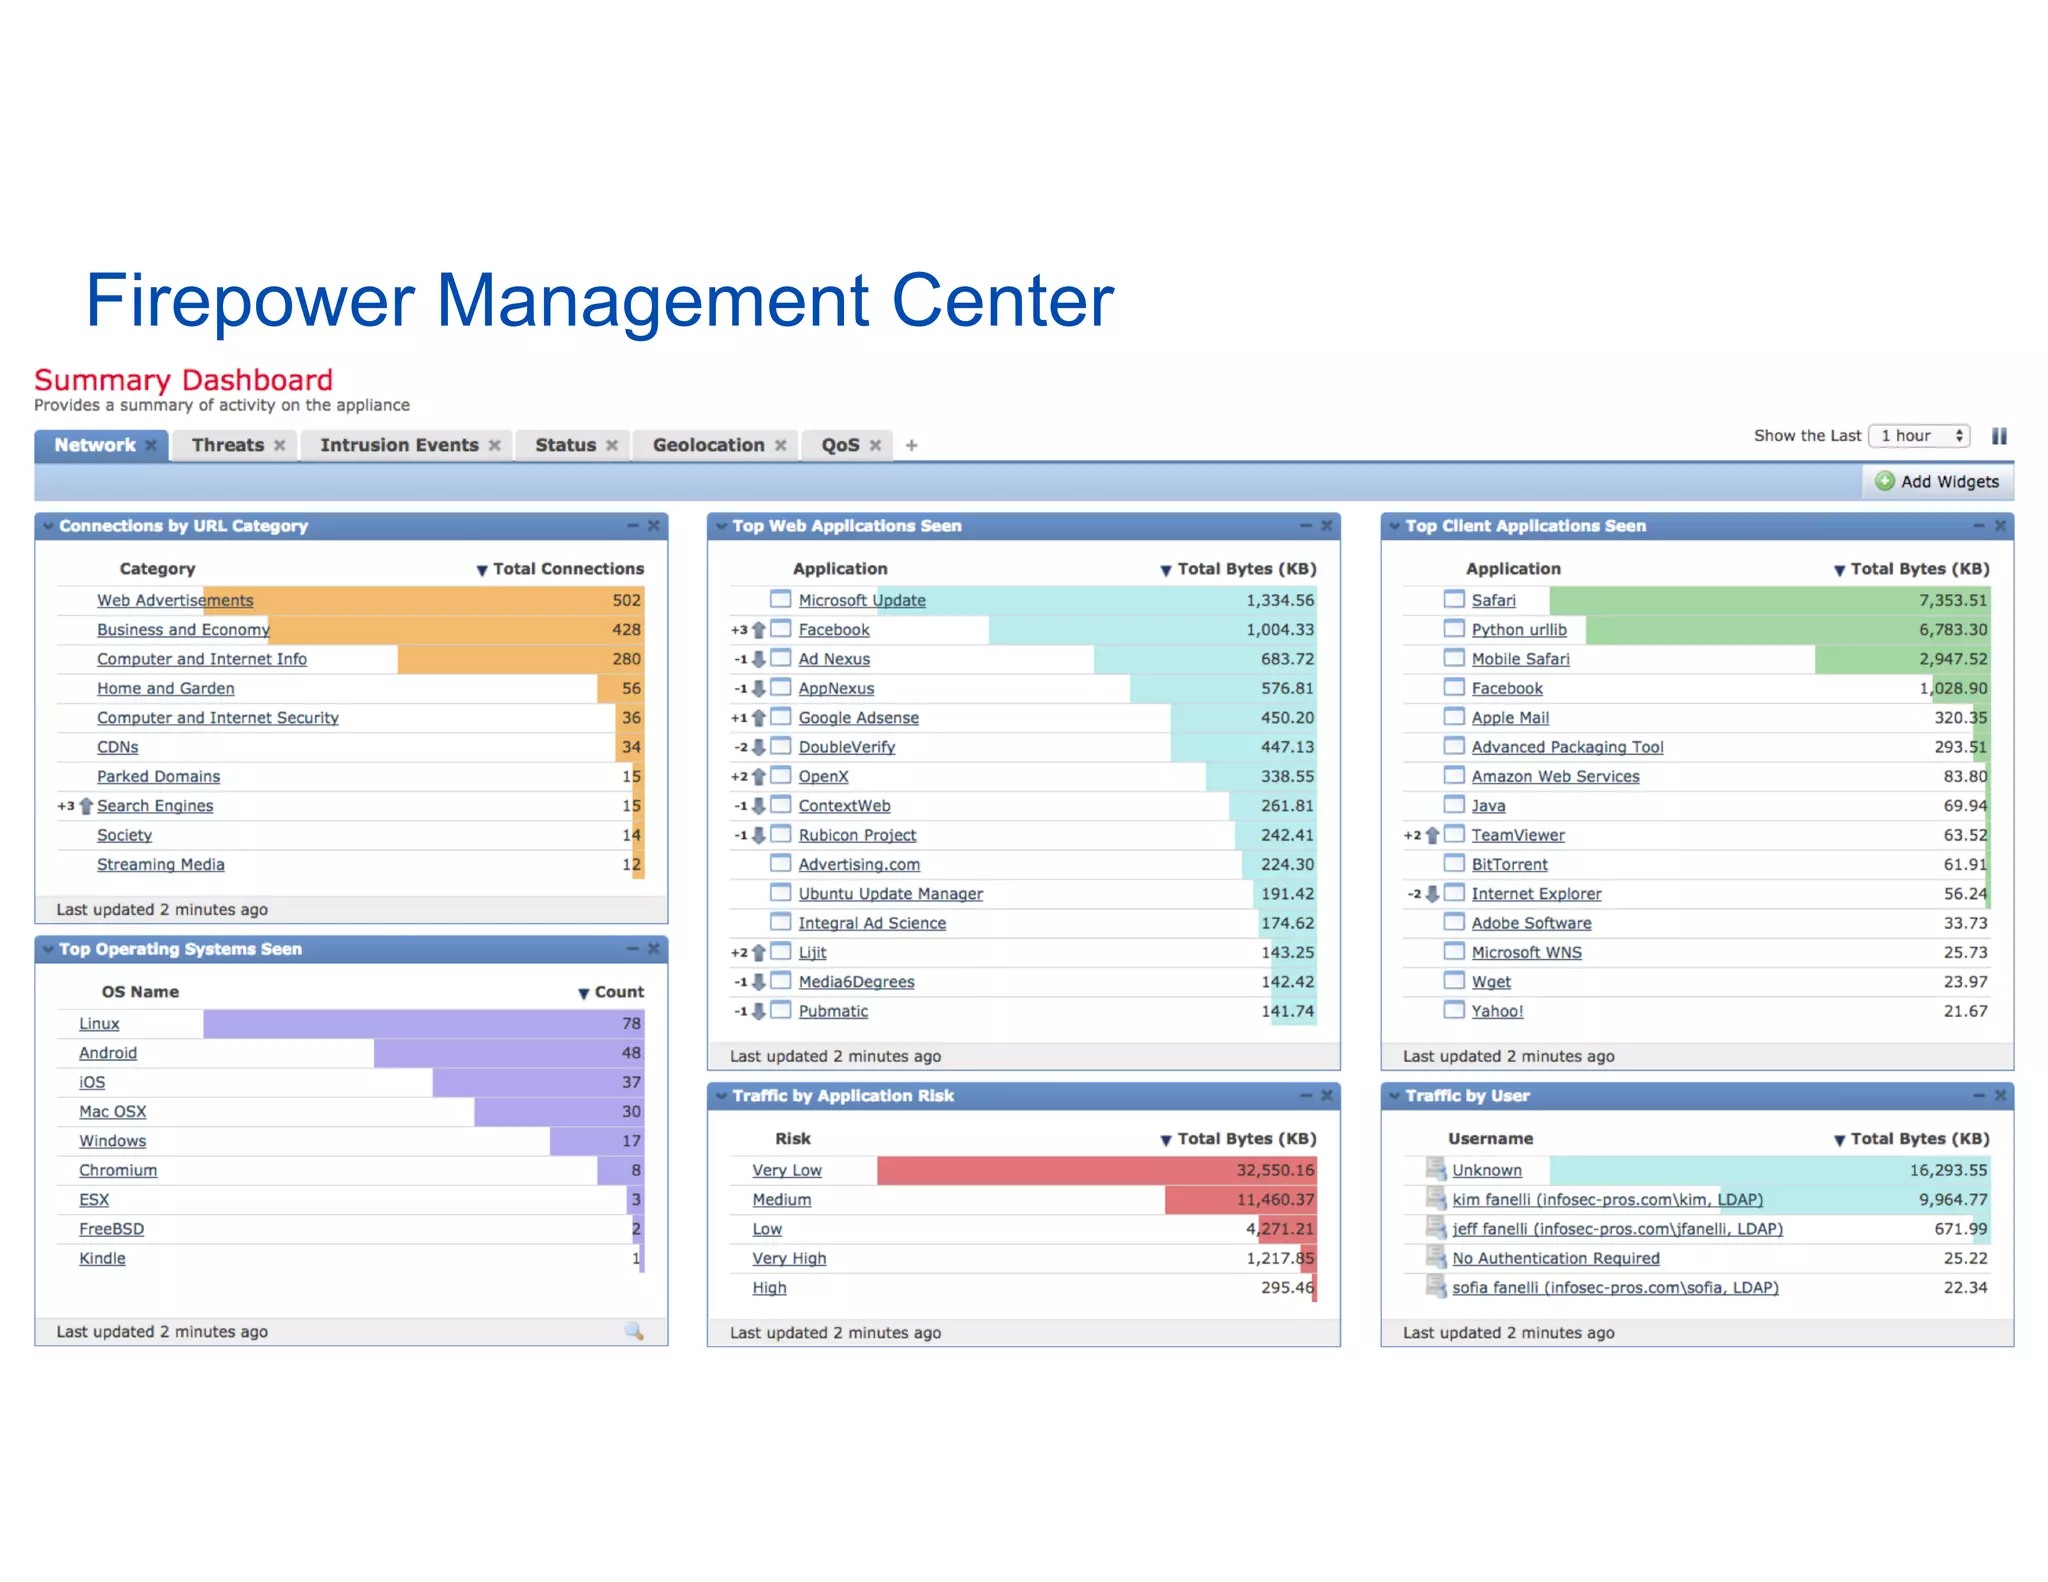
Task: Click the application icon beside Yahoo!
Action: coord(1454,1010)
